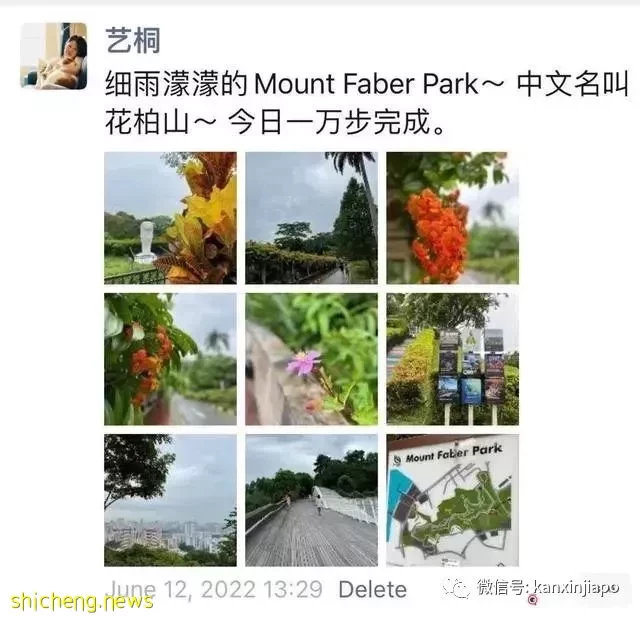Open orange blossoms beside wet road photo

pyautogui.click(x=170, y=359)
